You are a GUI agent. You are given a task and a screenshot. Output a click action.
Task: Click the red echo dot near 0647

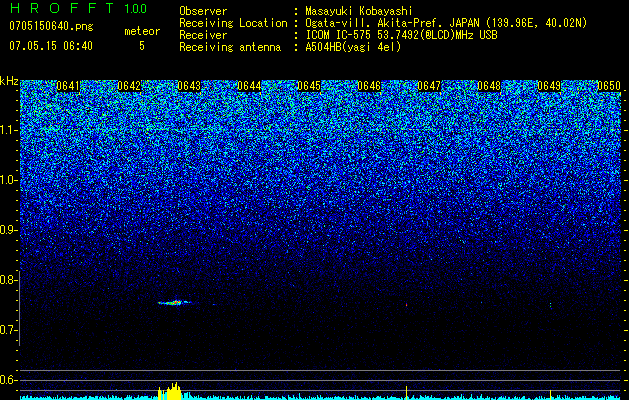[x=406, y=305]
